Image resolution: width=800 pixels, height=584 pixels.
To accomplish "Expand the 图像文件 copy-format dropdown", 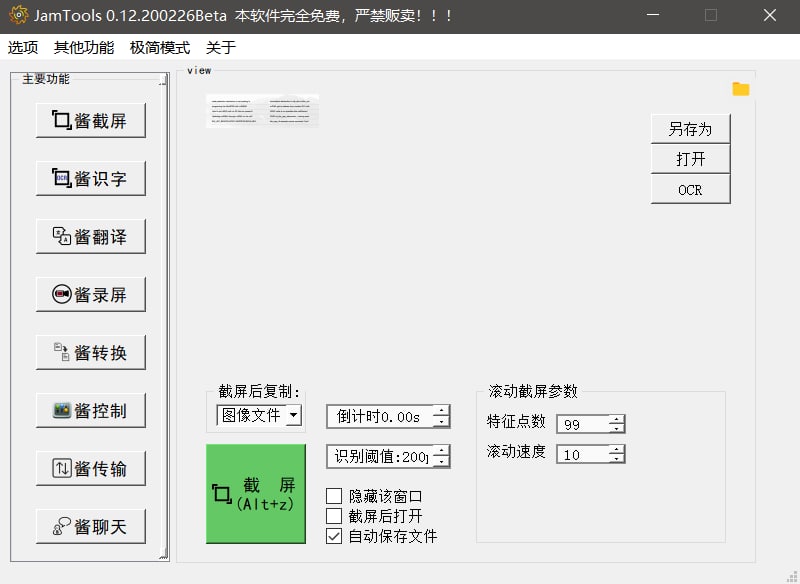I will (x=293, y=415).
